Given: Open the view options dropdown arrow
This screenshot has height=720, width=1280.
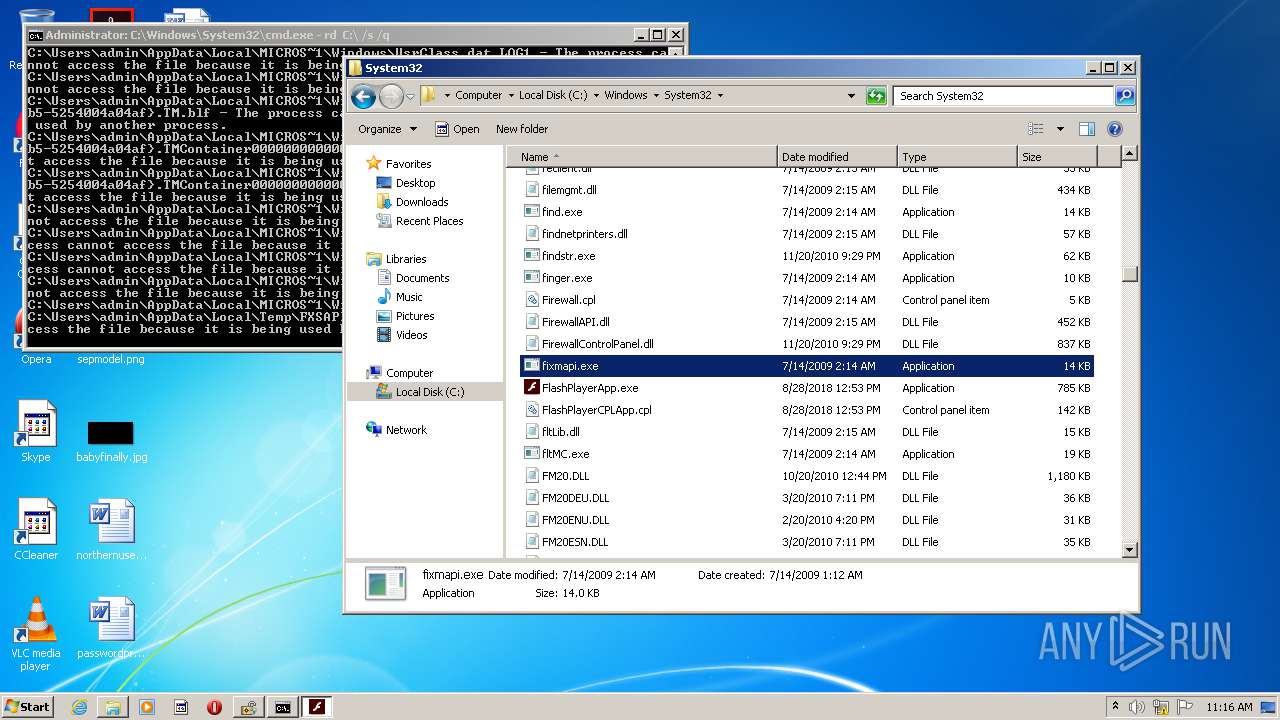Looking at the screenshot, I should point(1060,129).
